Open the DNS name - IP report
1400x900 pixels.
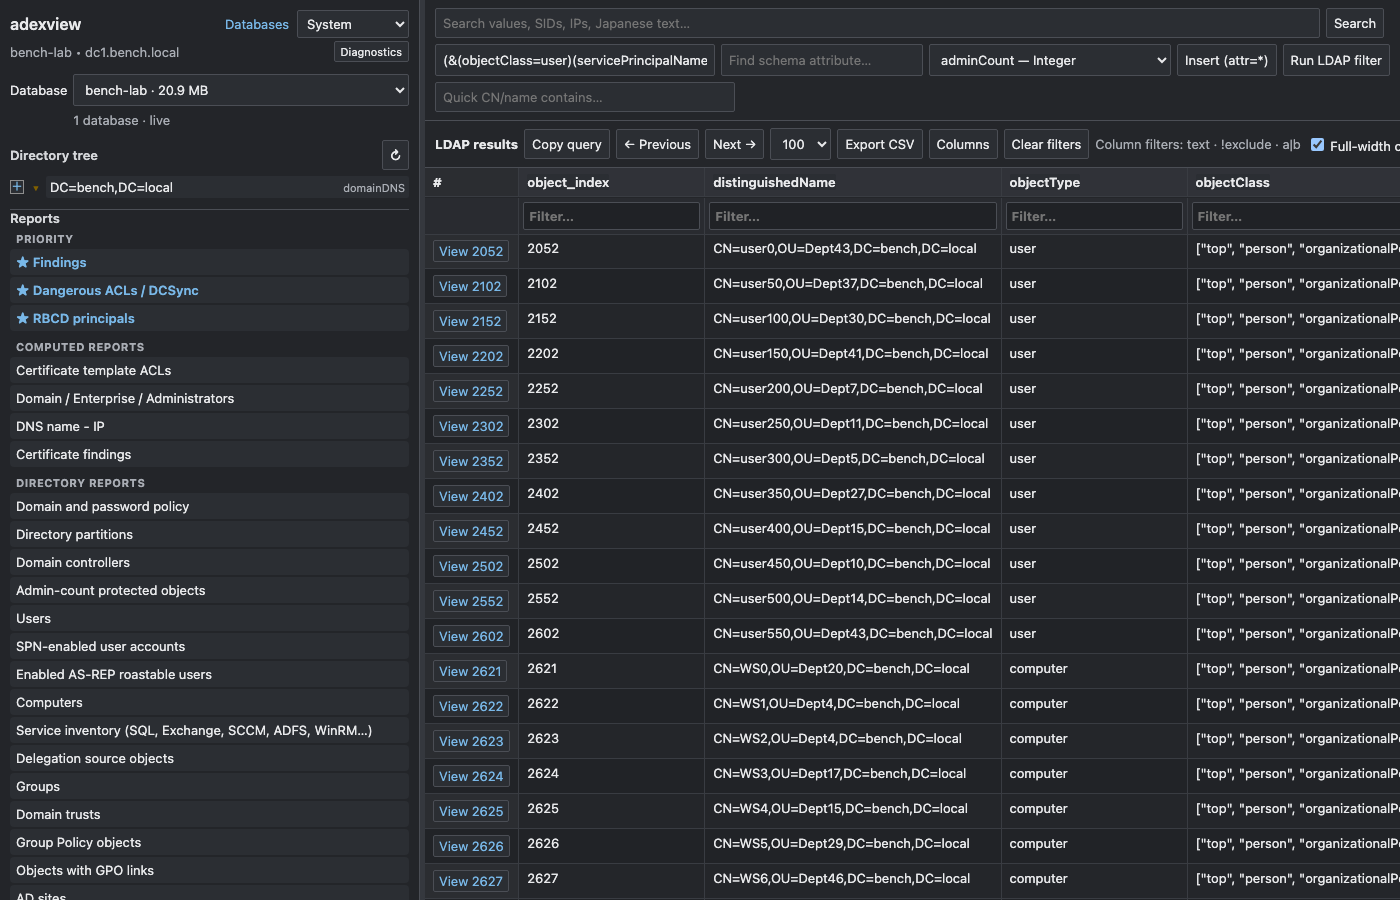point(209,426)
